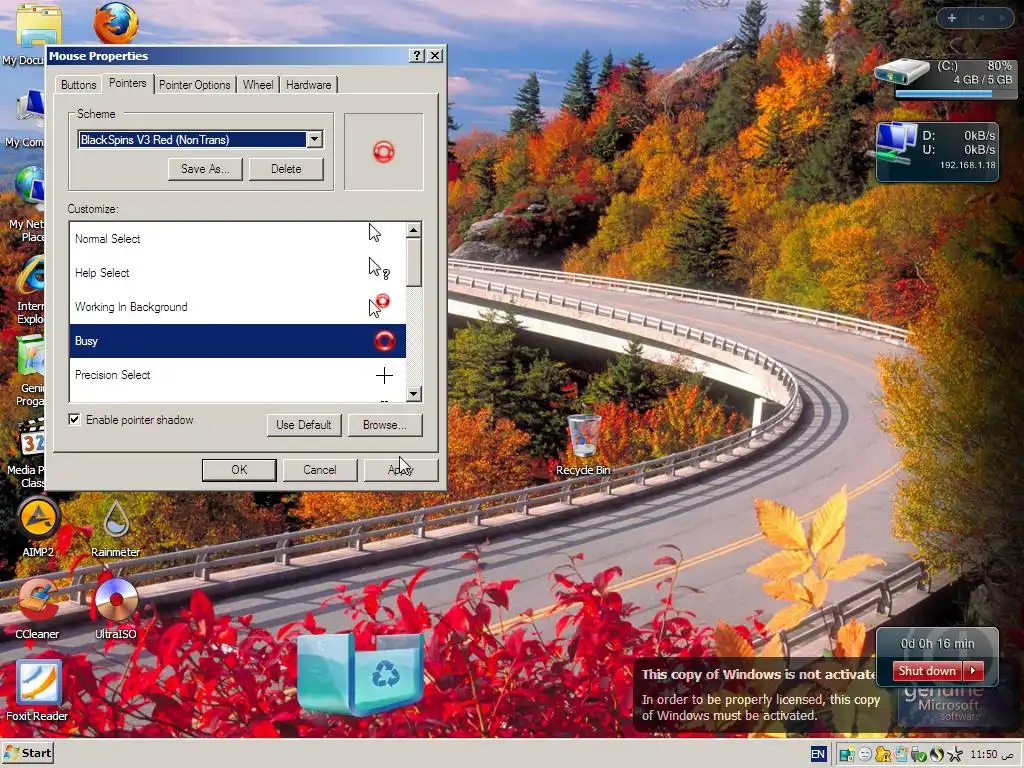Click the safely remove hardware tray icon
Viewport: 1024px width, 768px height.
click(920, 755)
